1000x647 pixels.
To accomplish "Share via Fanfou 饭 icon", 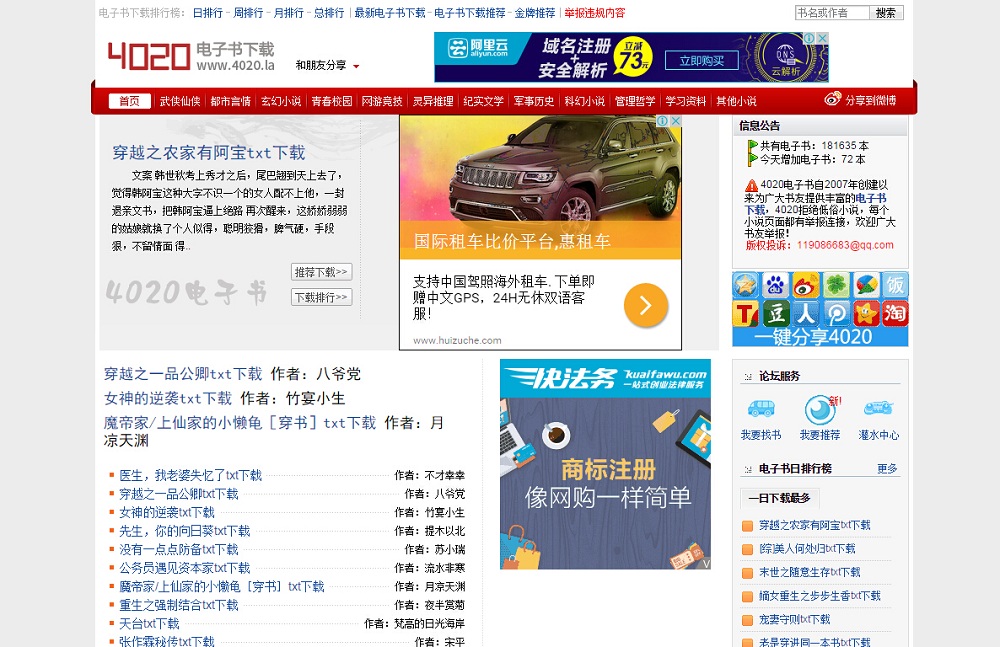I will pyautogui.click(x=895, y=285).
